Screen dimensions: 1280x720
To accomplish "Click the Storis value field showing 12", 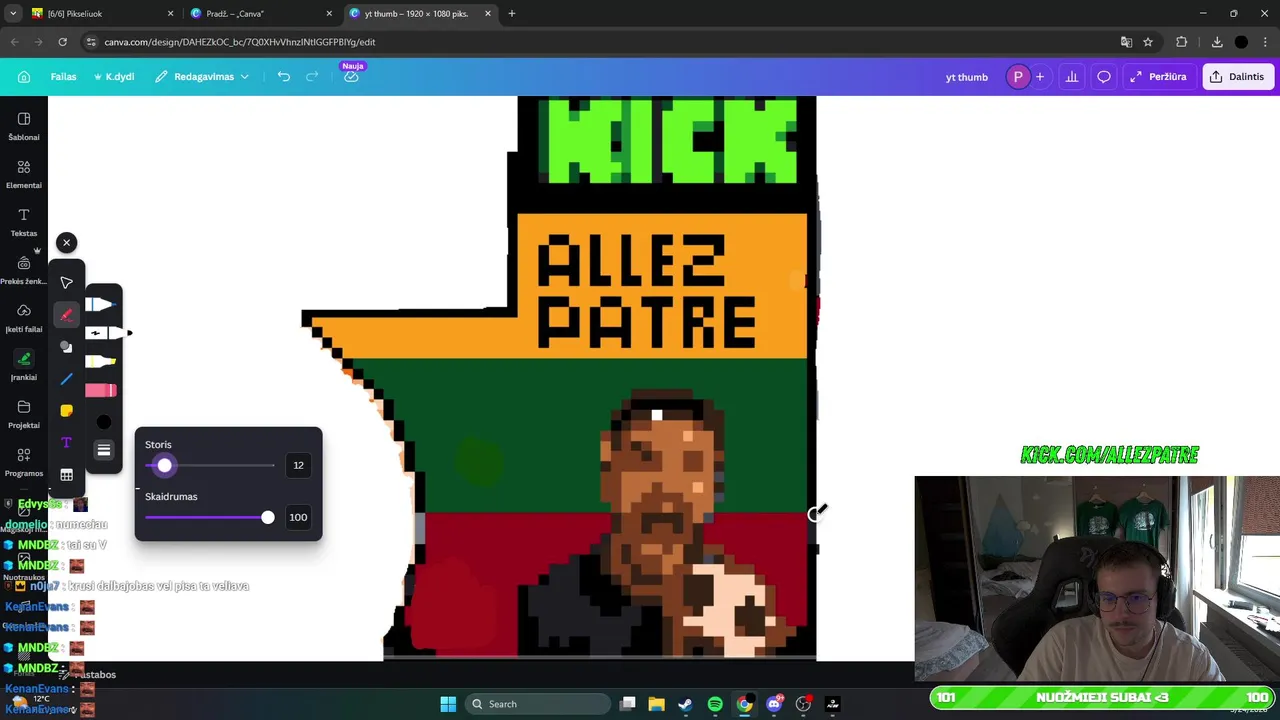I will 298,465.
